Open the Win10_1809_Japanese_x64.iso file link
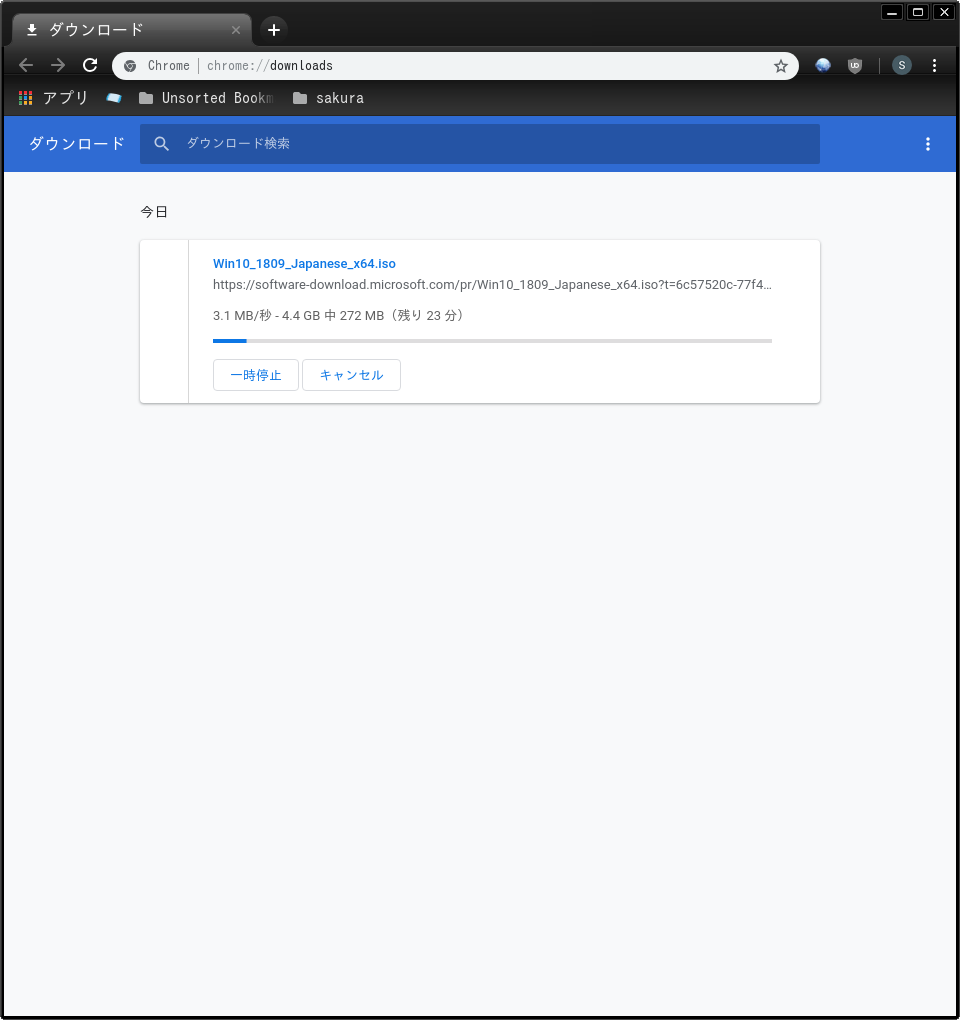The height and width of the screenshot is (1020, 960). (x=304, y=263)
